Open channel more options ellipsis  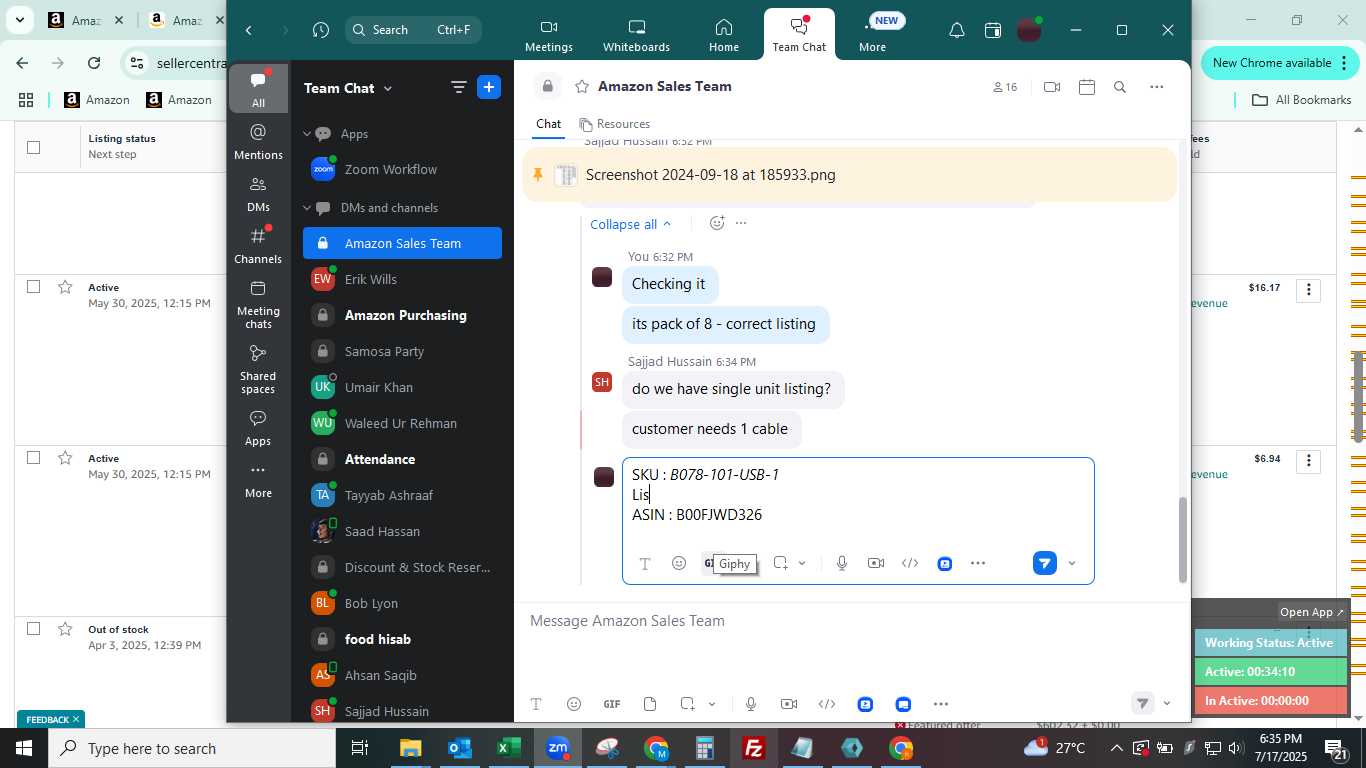[x=1157, y=87]
